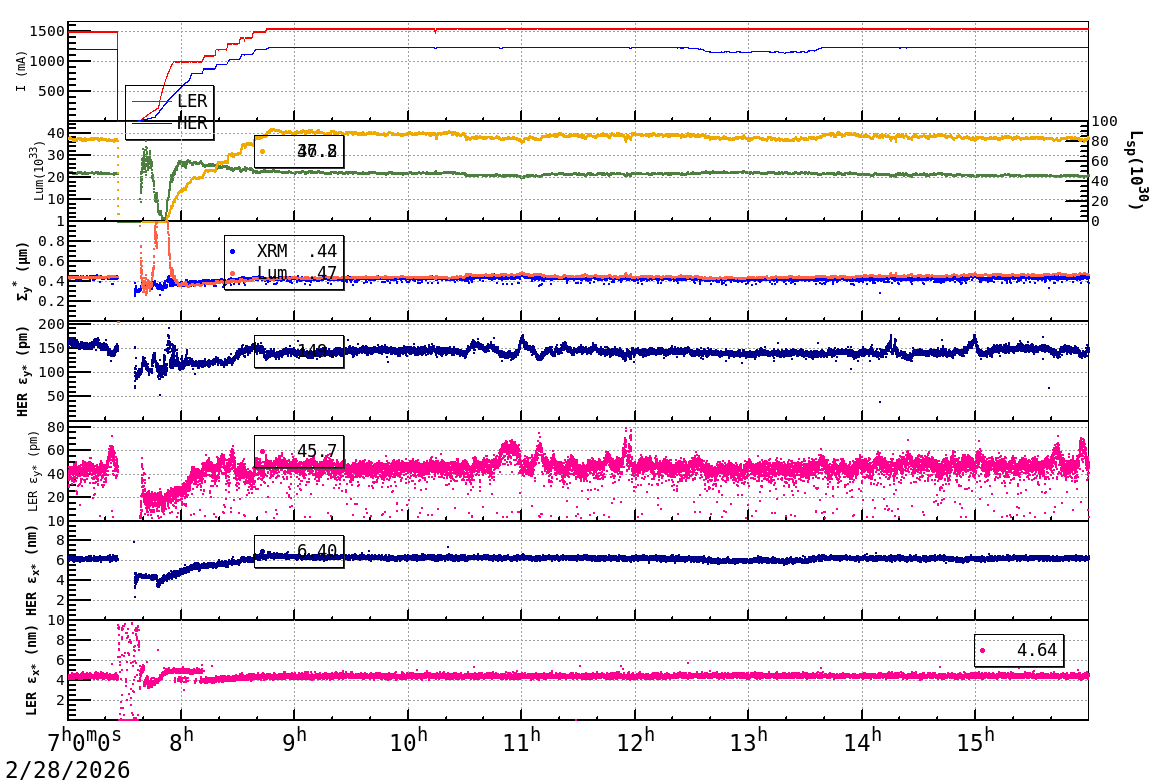Click the 500 tick on current axis
Viewport: 1160px width, 782px height.
click(x=52, y=92)
